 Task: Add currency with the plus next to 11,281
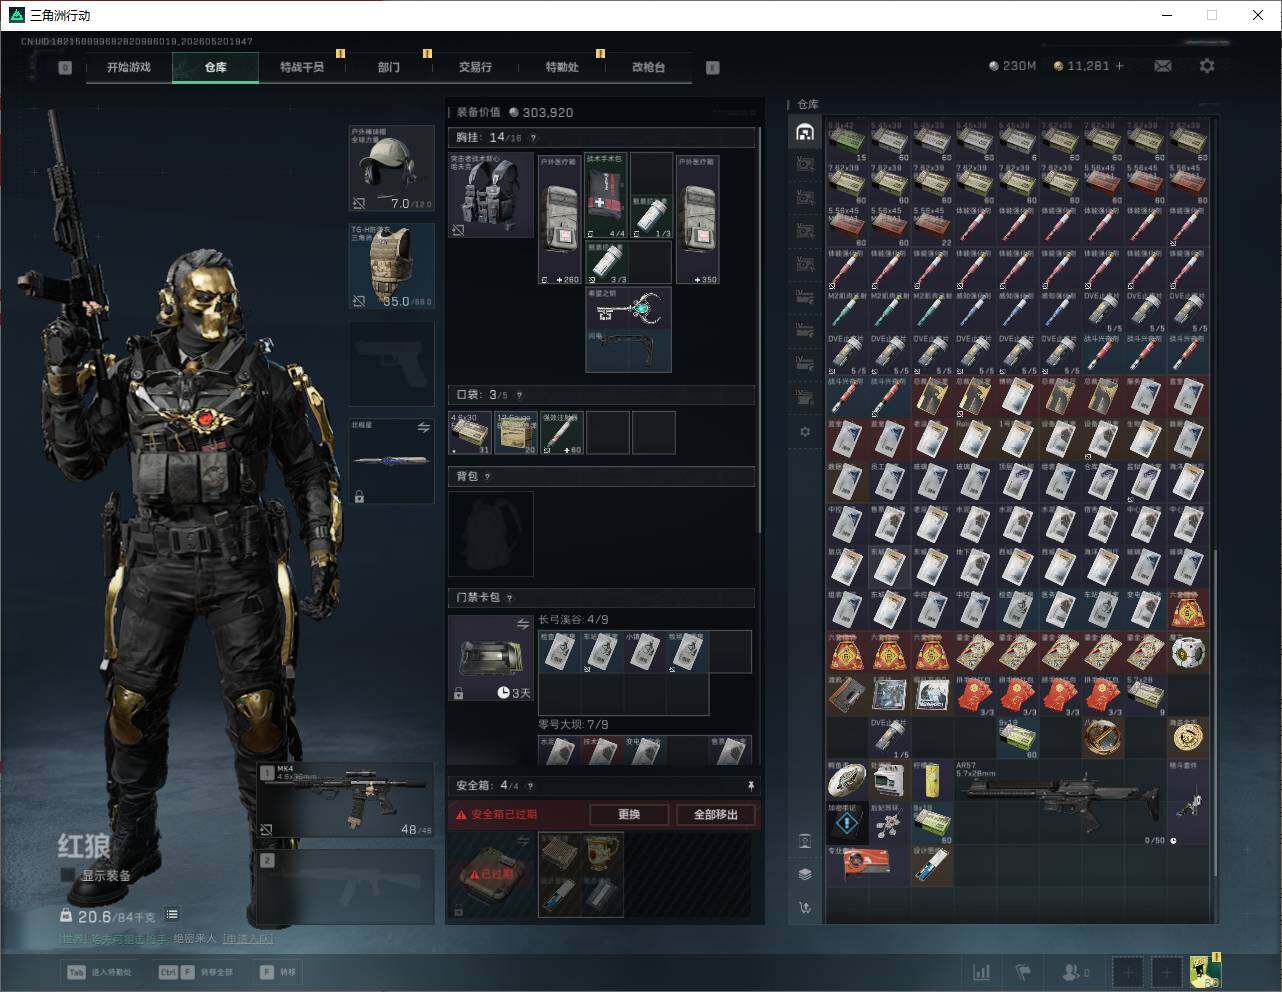[1119, 66]
